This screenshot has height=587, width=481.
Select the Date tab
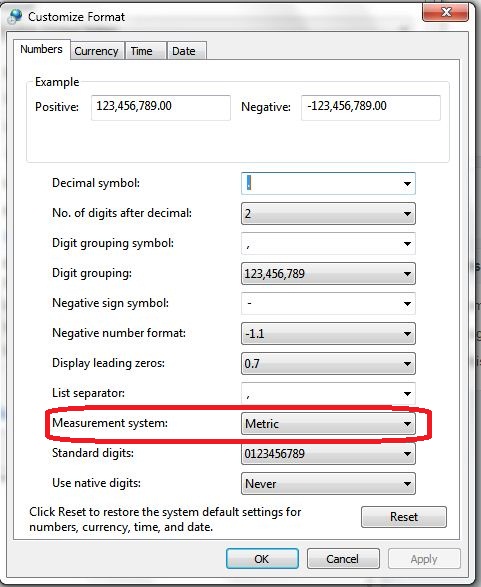[184, 51]
